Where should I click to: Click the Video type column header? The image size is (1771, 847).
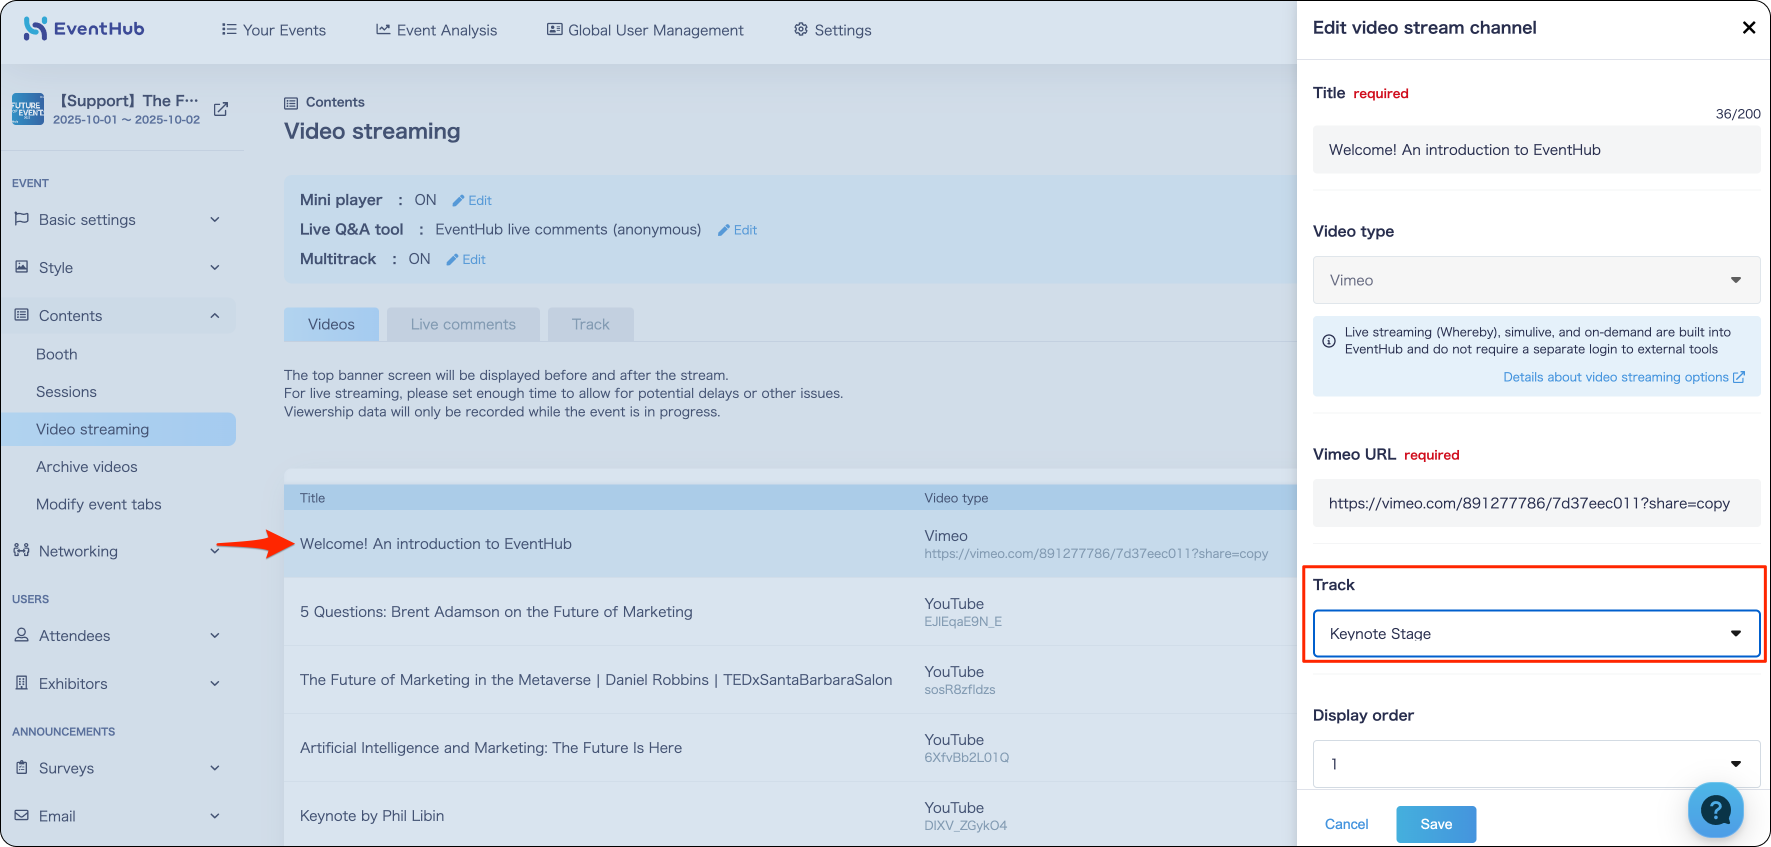956,498
